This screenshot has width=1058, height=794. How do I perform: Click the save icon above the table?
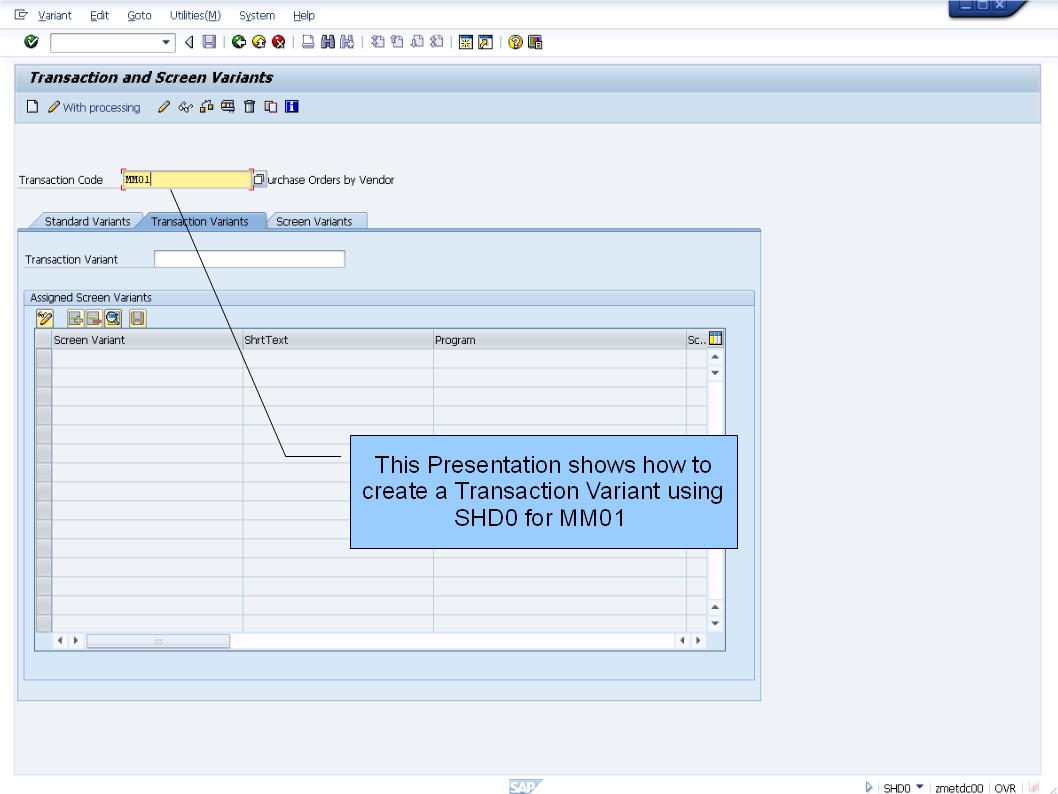[x=138, y=318]
